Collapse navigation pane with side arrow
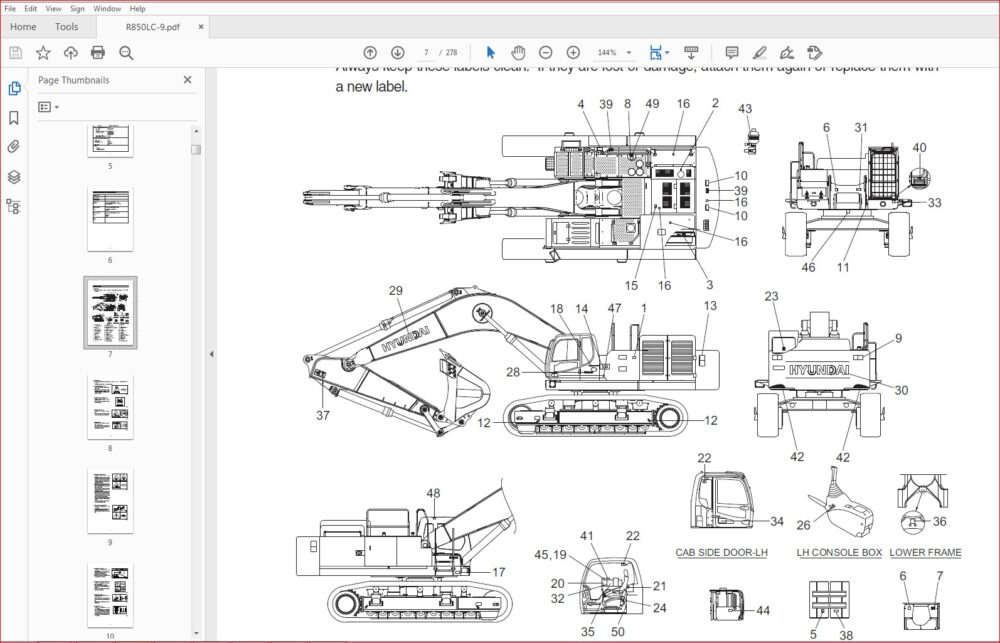This screenshot has height=643, width=1000. [x=211, y=354]
